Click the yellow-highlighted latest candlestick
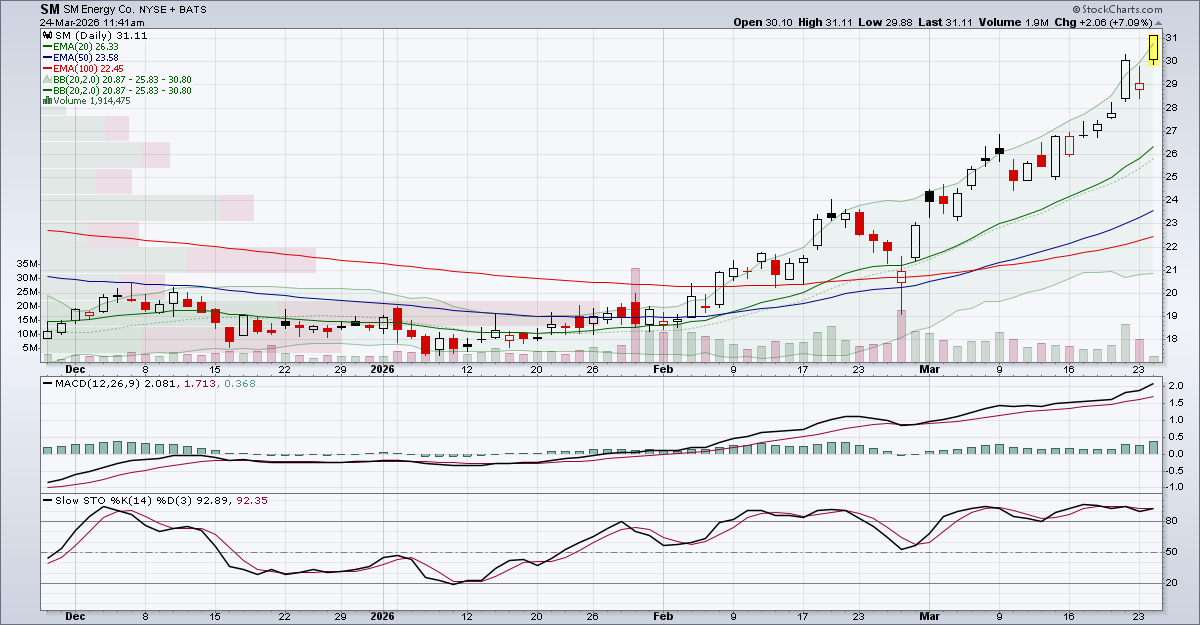 (1154, 49)
